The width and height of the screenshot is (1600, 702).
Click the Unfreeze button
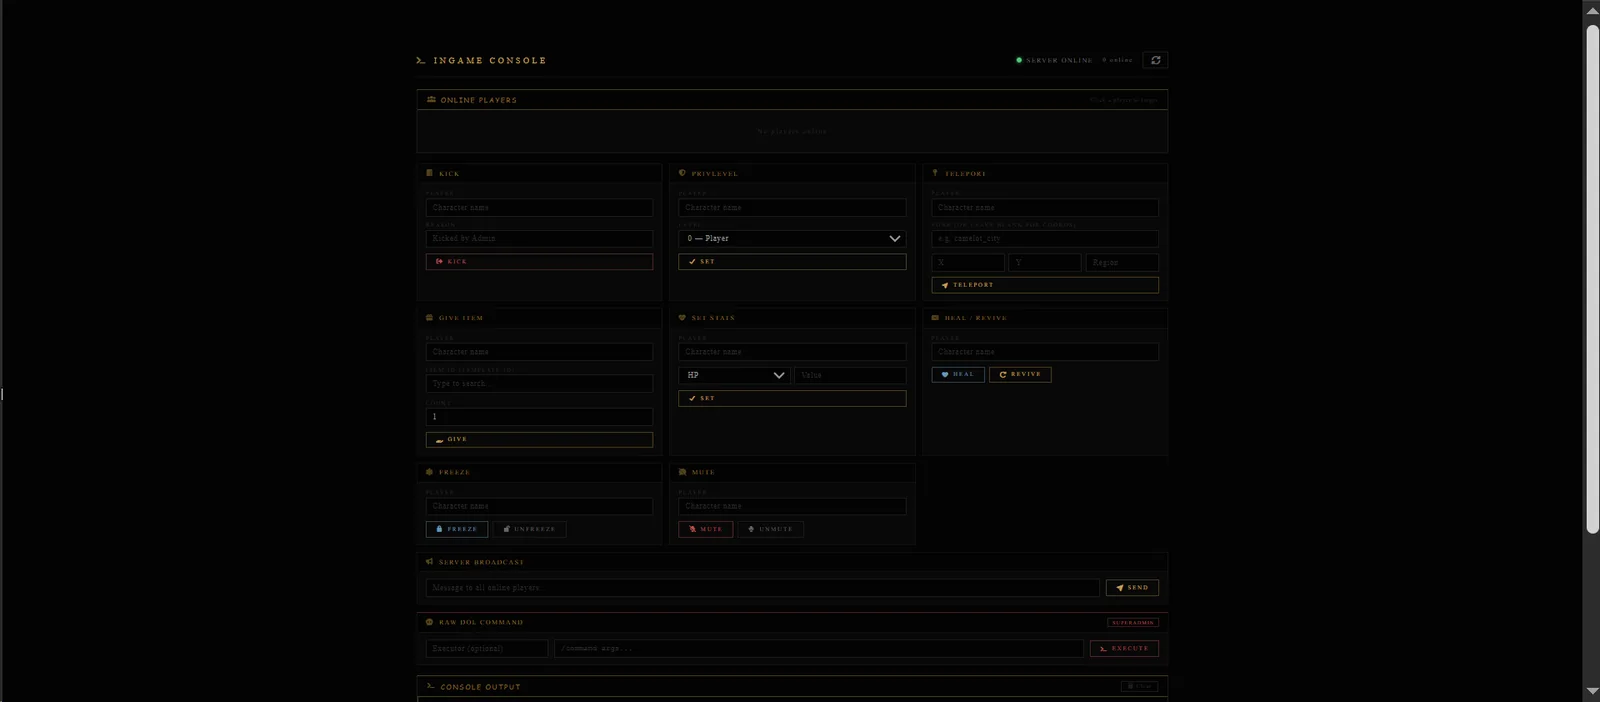tap(529, 529)
